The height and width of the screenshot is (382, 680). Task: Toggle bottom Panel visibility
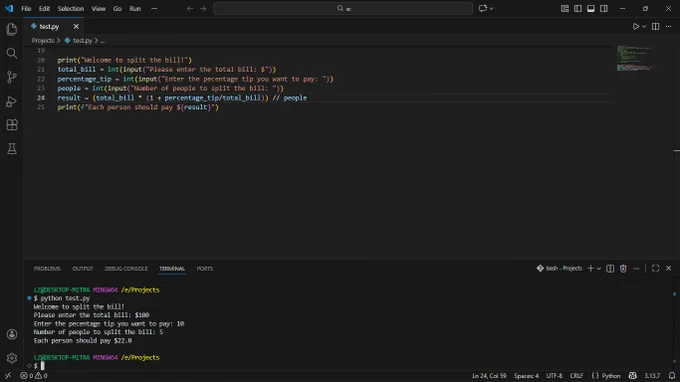click(x=591, y=8)
